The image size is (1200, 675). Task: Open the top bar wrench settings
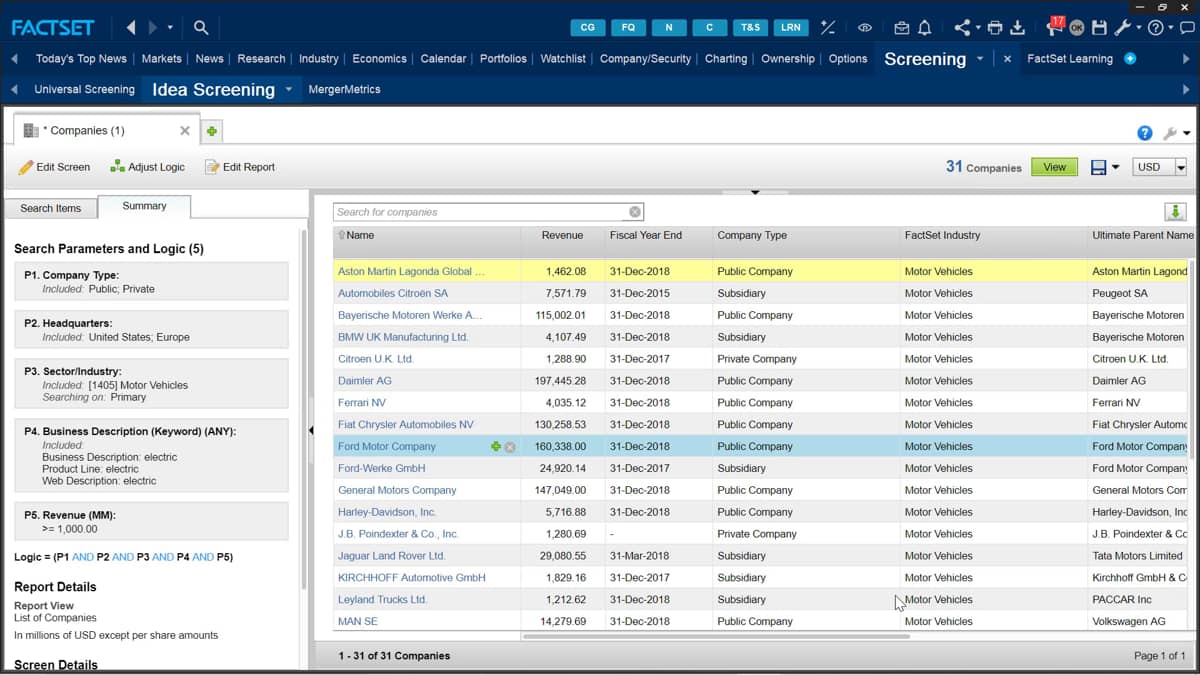click(x=1123, y=28)
